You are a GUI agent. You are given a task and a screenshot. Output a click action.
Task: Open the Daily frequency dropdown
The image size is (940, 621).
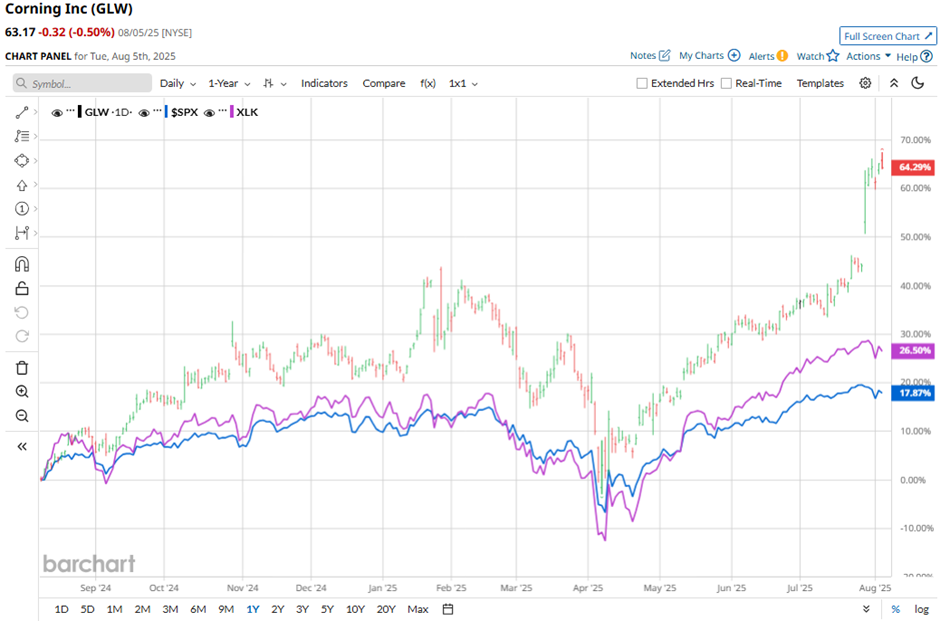(x=177, y=83)
